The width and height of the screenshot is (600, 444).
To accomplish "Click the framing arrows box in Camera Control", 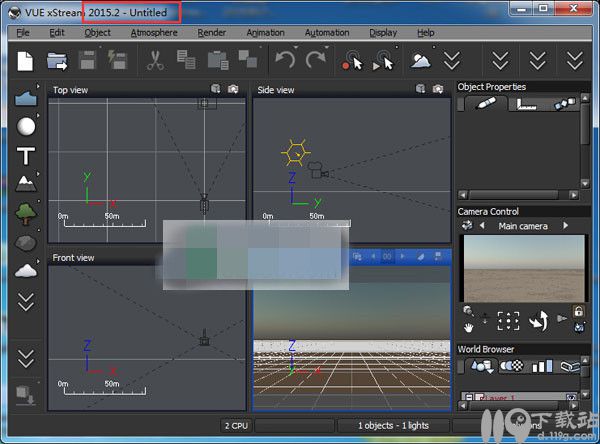I will tap(508, 321).
